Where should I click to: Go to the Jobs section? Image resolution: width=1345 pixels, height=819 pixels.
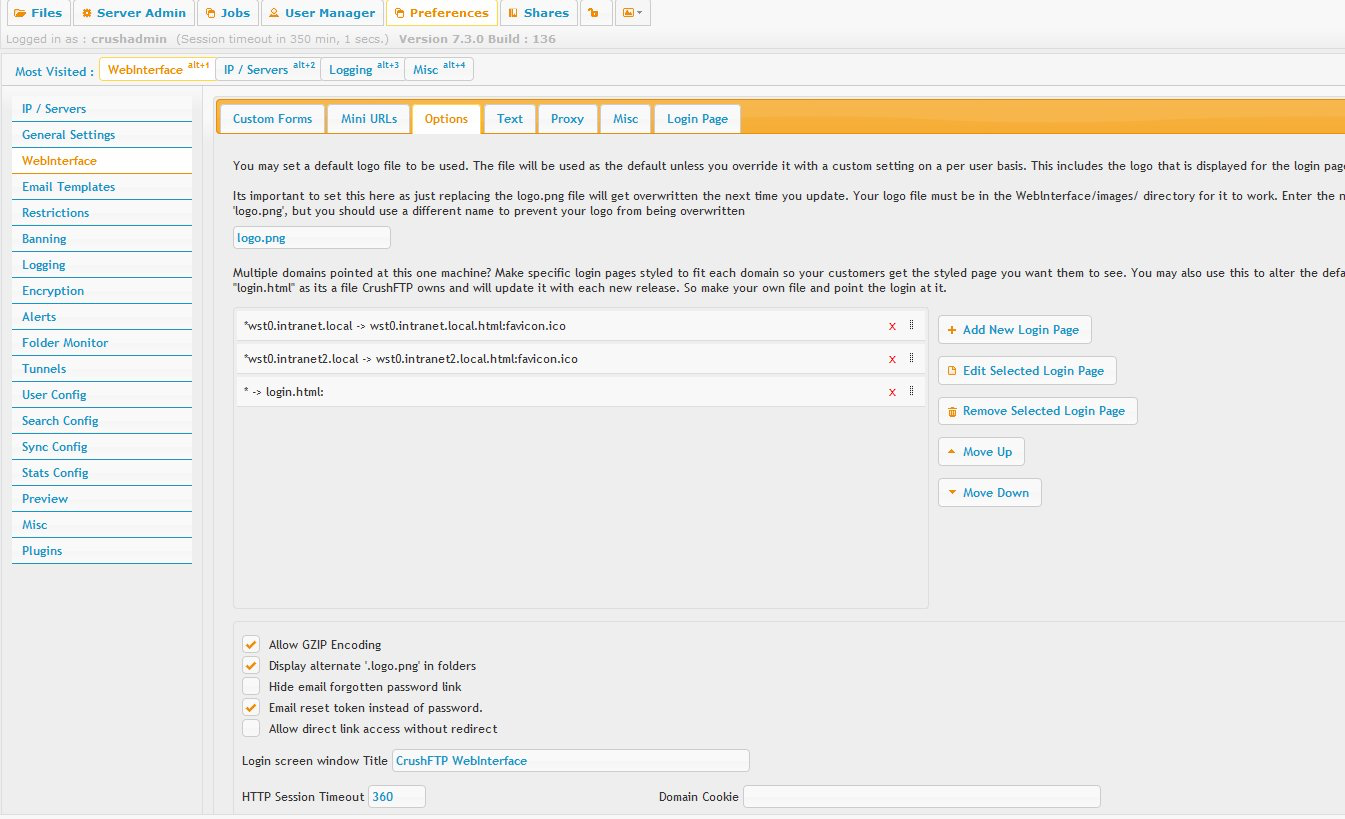click(x=228, y=13)
